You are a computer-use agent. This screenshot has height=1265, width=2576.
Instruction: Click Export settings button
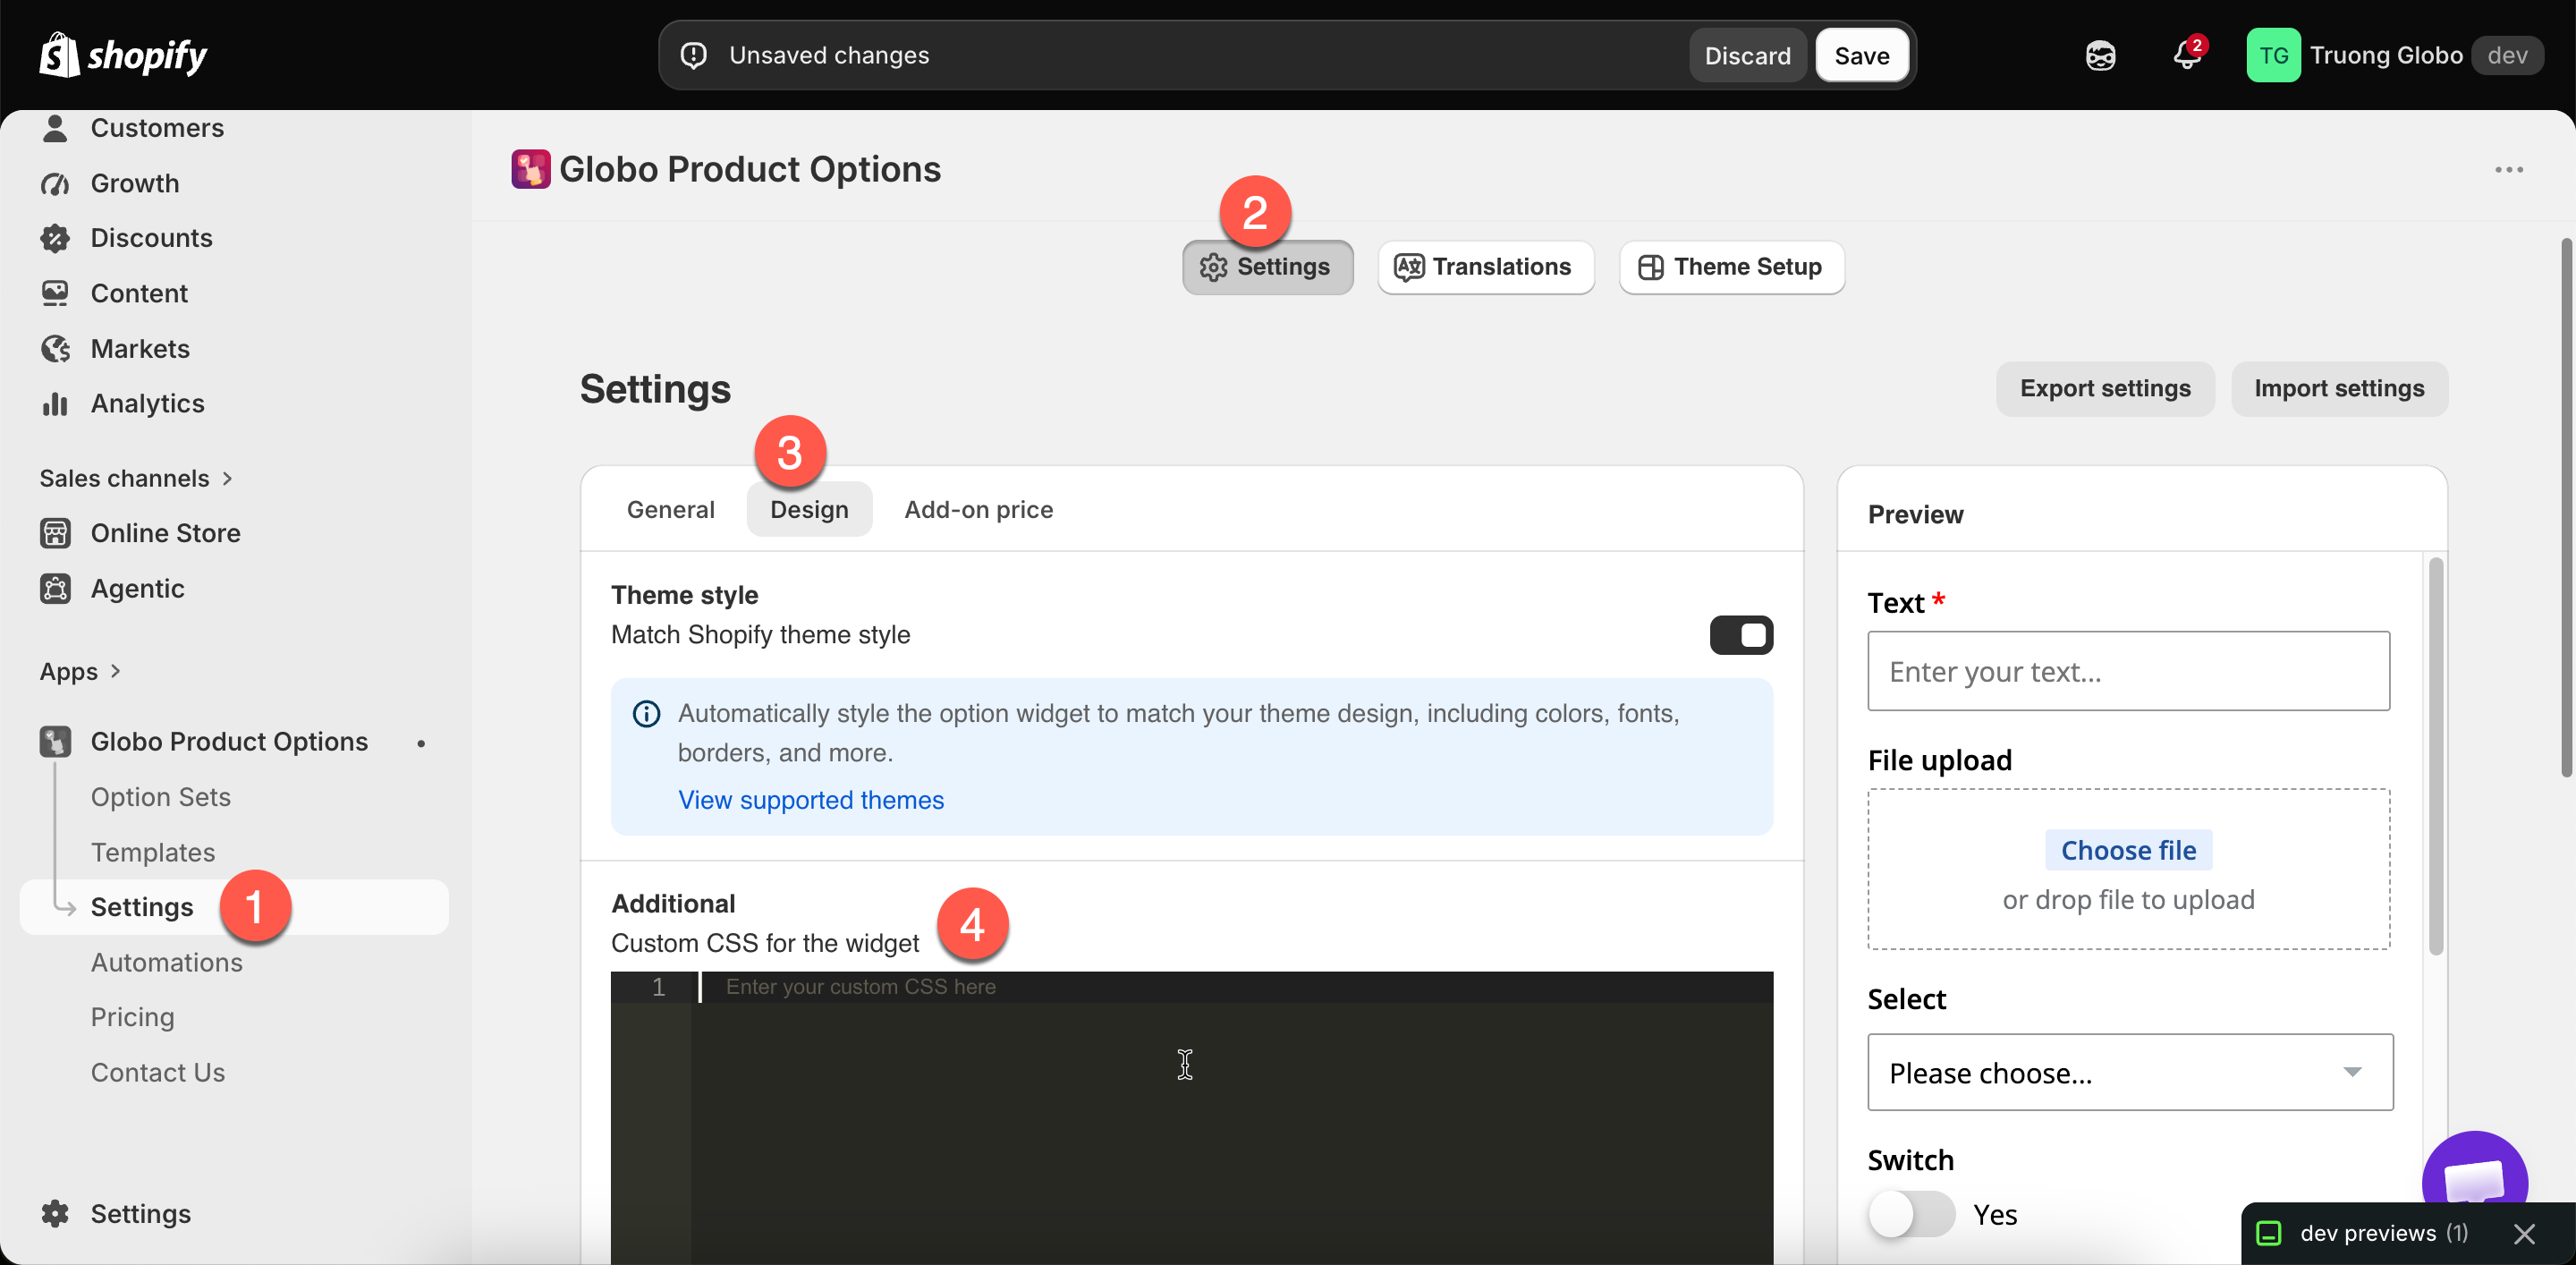pos(2104,388)
